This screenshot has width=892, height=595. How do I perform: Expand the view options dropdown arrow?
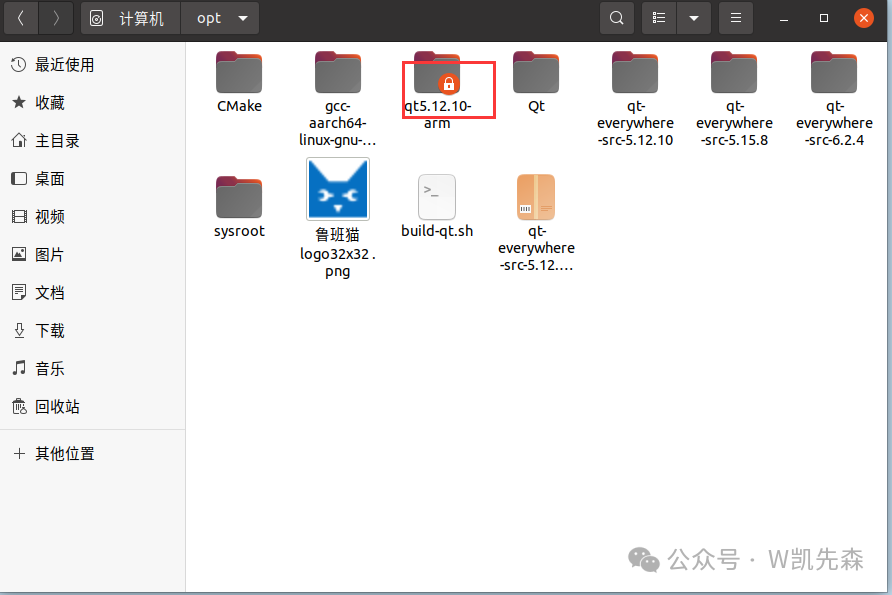tap(694, 18)
